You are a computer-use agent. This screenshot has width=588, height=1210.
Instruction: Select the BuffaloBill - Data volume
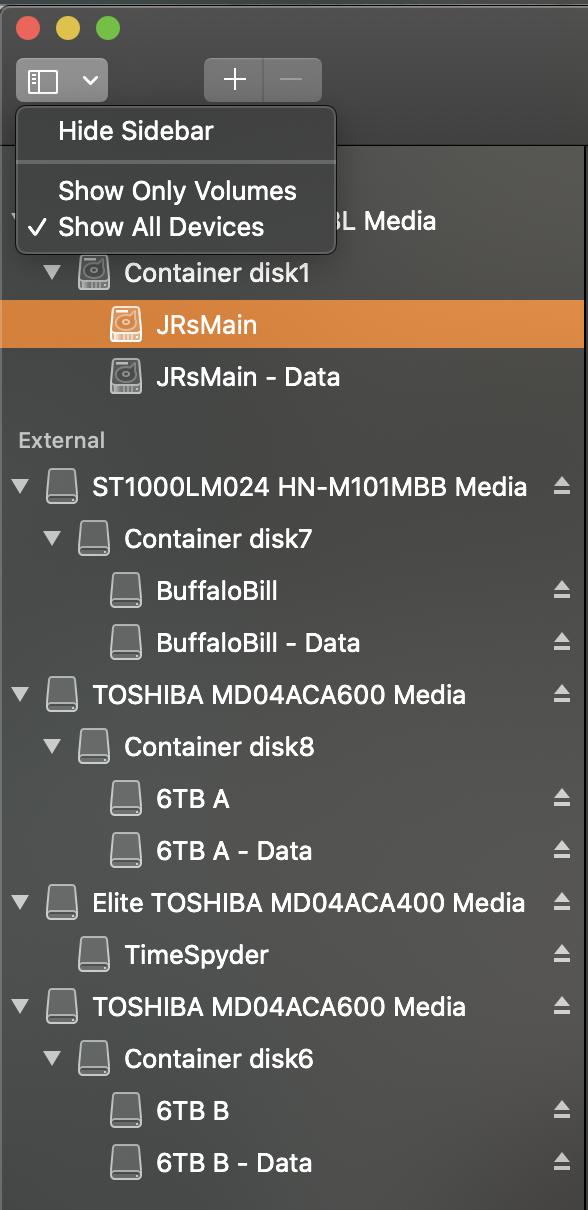294,643
